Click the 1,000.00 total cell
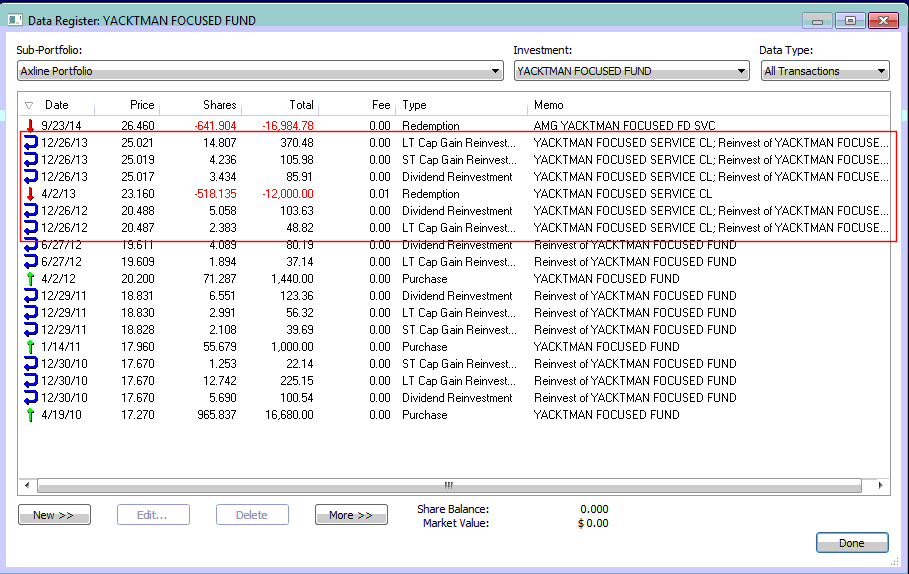 click(x=292, y=347)
